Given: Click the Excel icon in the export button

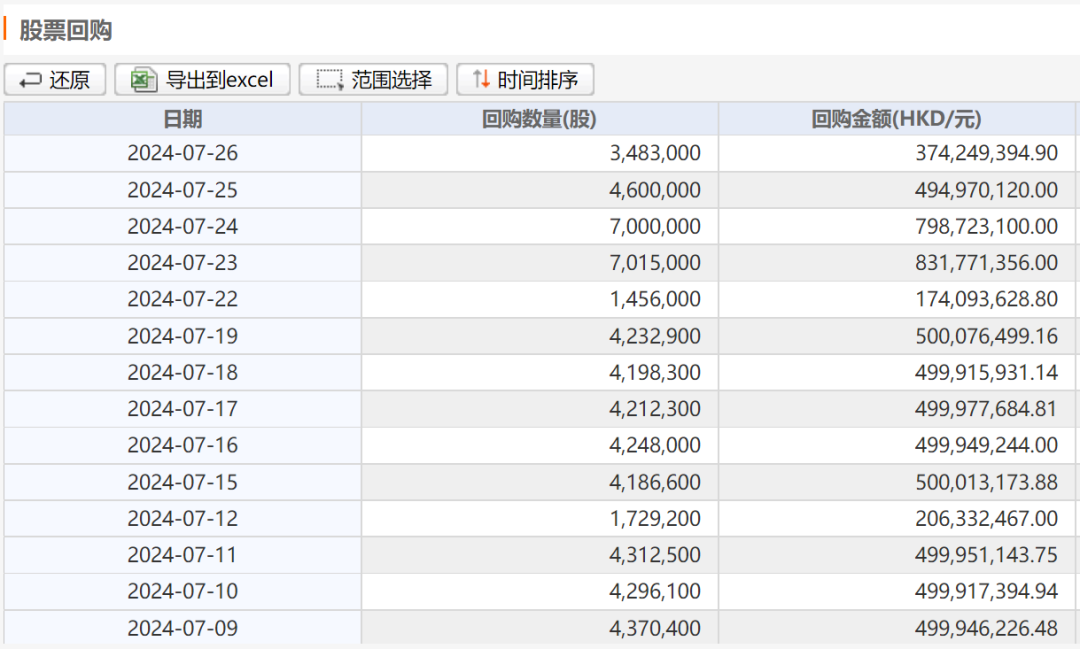Looking at the screenshot, I should pos(143,79).
